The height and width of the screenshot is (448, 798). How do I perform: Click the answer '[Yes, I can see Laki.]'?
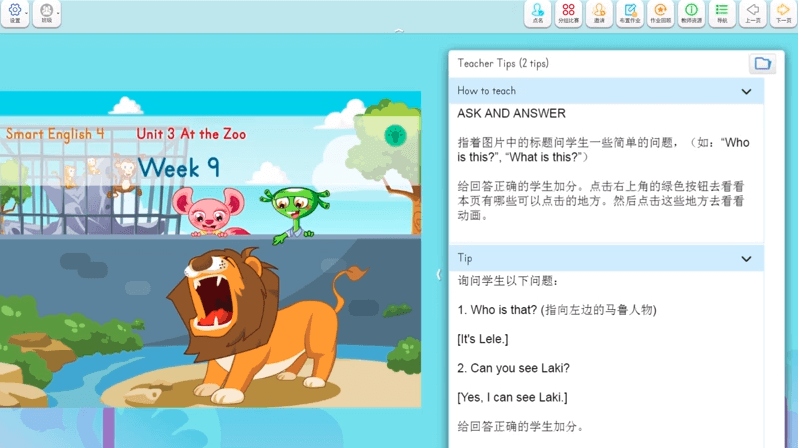click(x=512, y=397)
